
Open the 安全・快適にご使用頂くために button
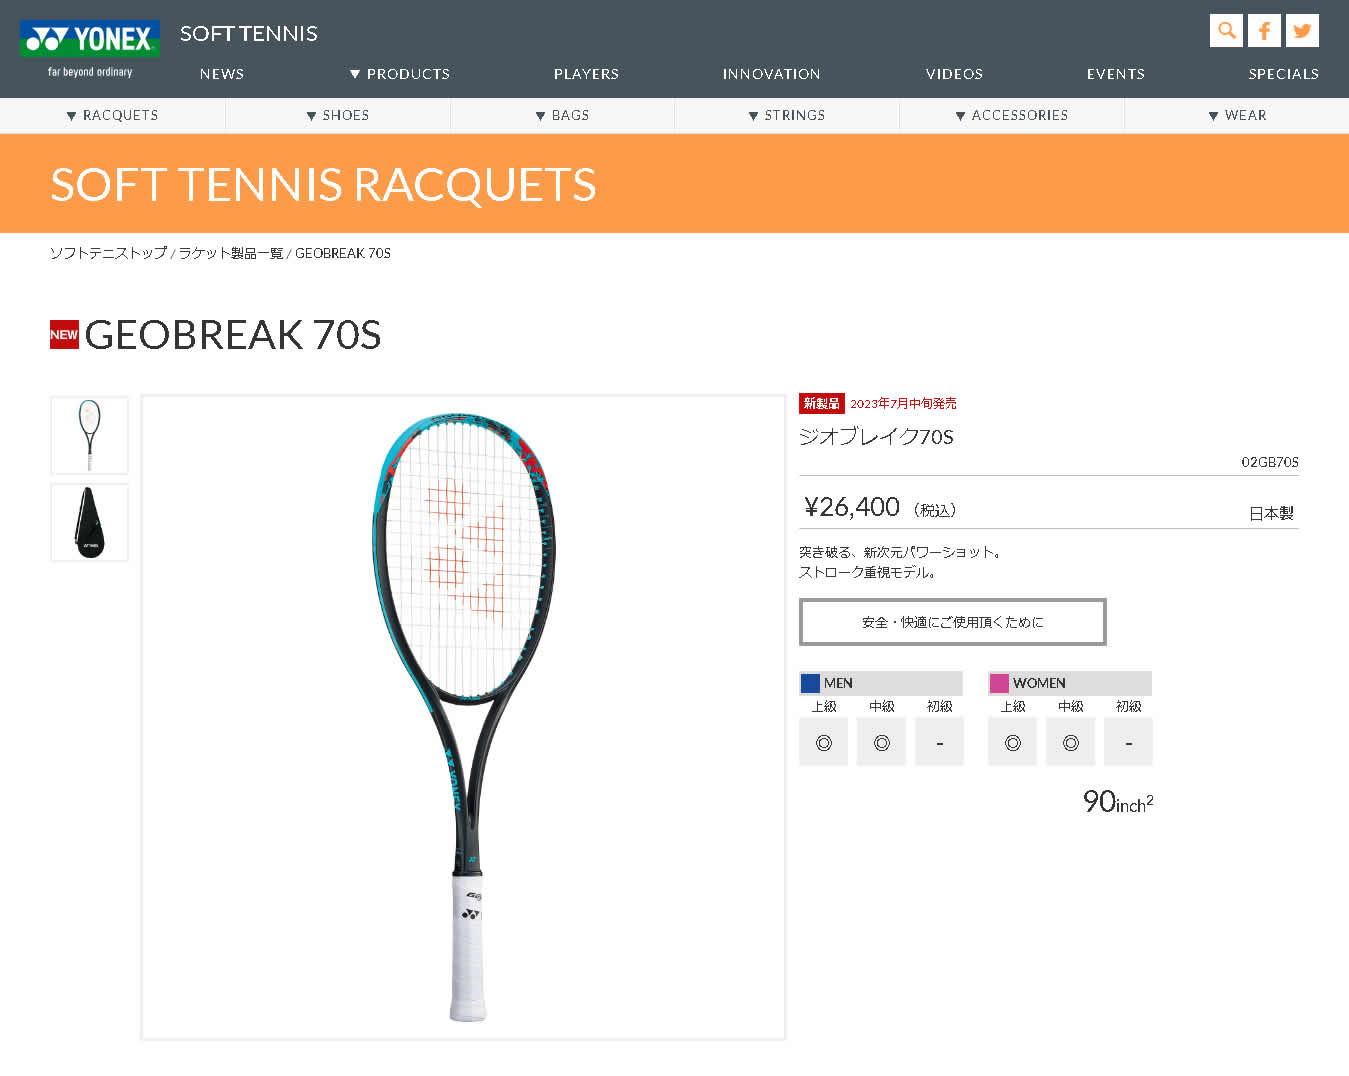pos(952,622)
